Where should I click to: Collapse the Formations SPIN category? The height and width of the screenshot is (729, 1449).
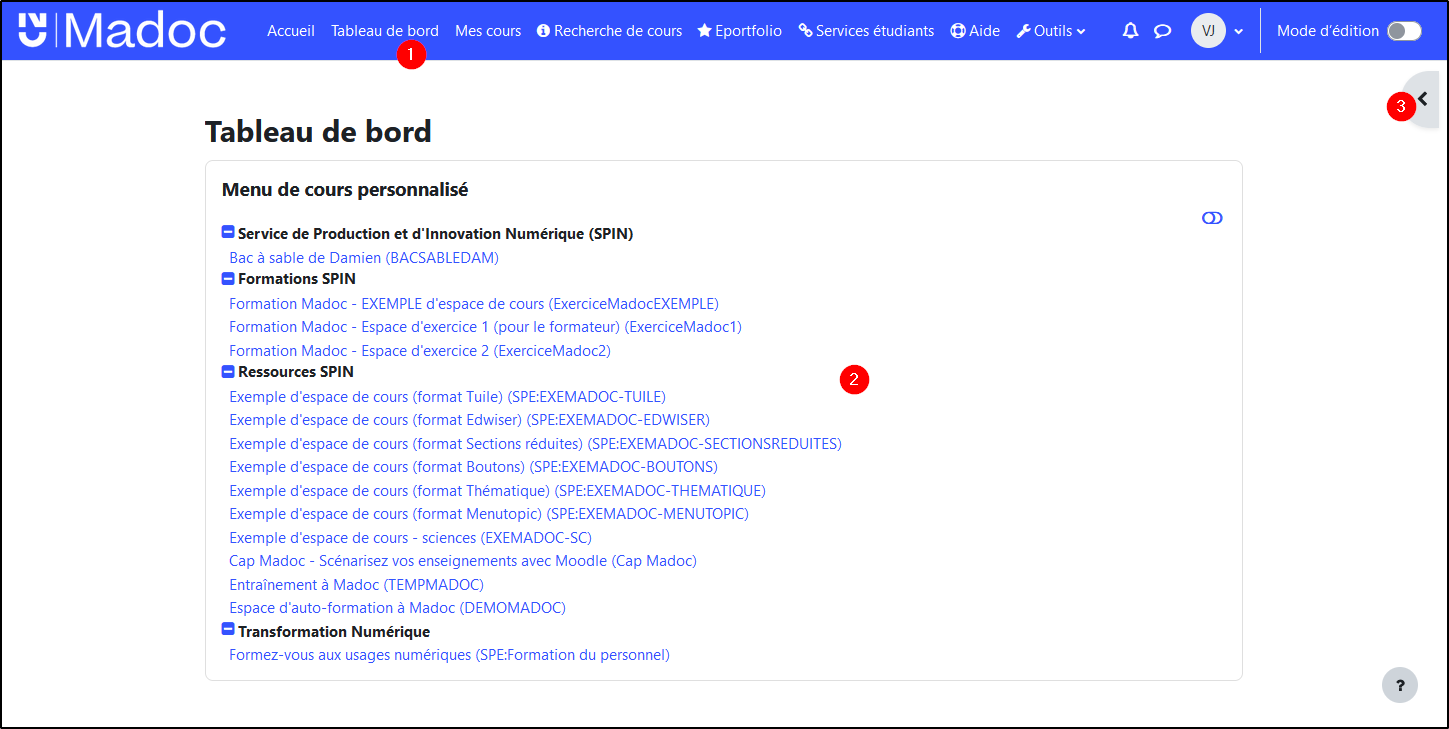click(x=228, y=279)
